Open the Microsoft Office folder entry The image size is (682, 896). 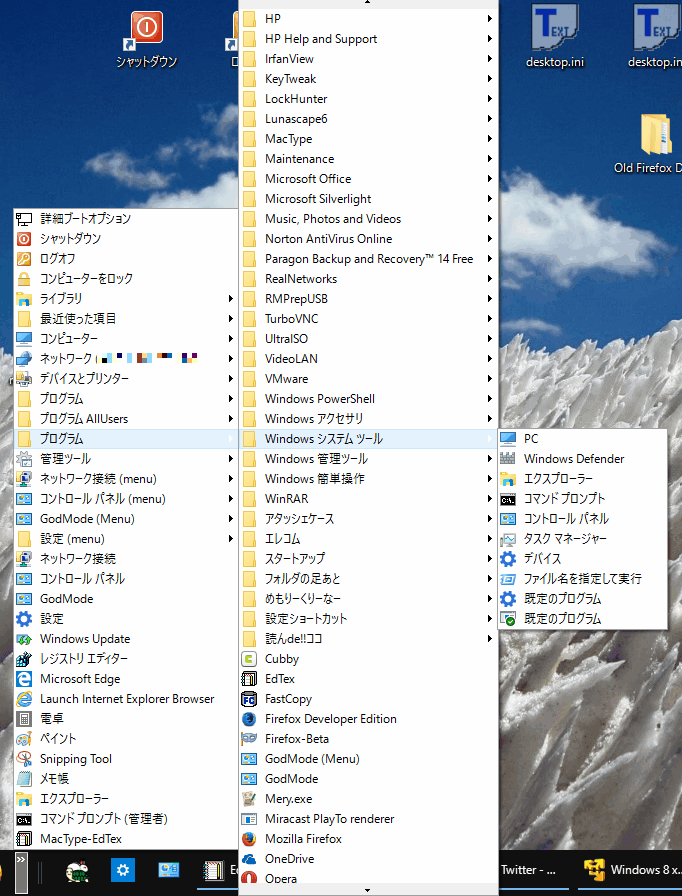point(368,179)
